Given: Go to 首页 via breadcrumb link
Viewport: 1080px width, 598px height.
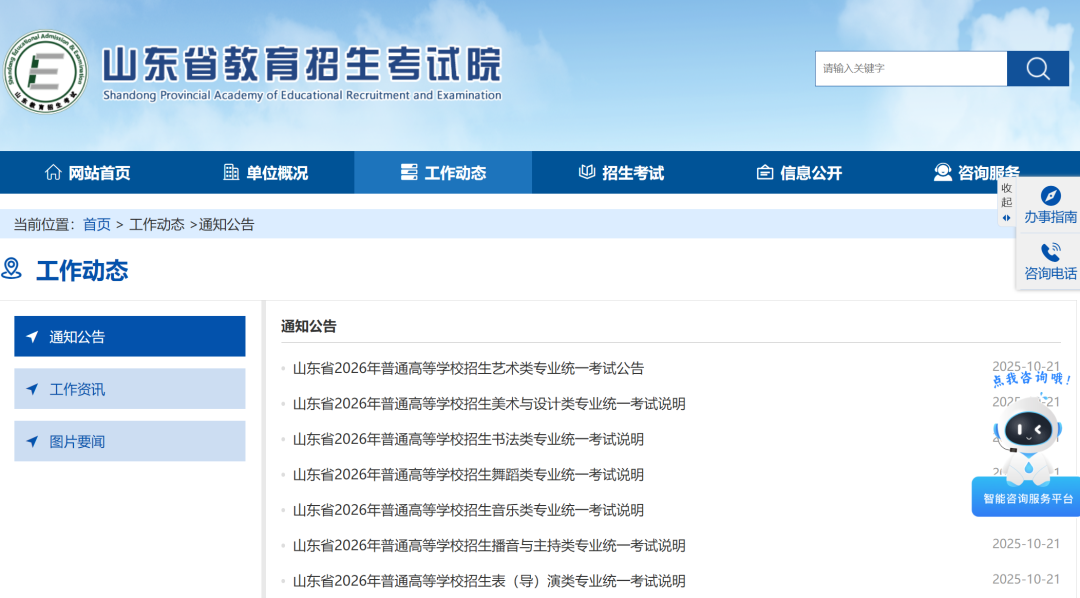Looking at the screenshot, I should coord(97,224).
